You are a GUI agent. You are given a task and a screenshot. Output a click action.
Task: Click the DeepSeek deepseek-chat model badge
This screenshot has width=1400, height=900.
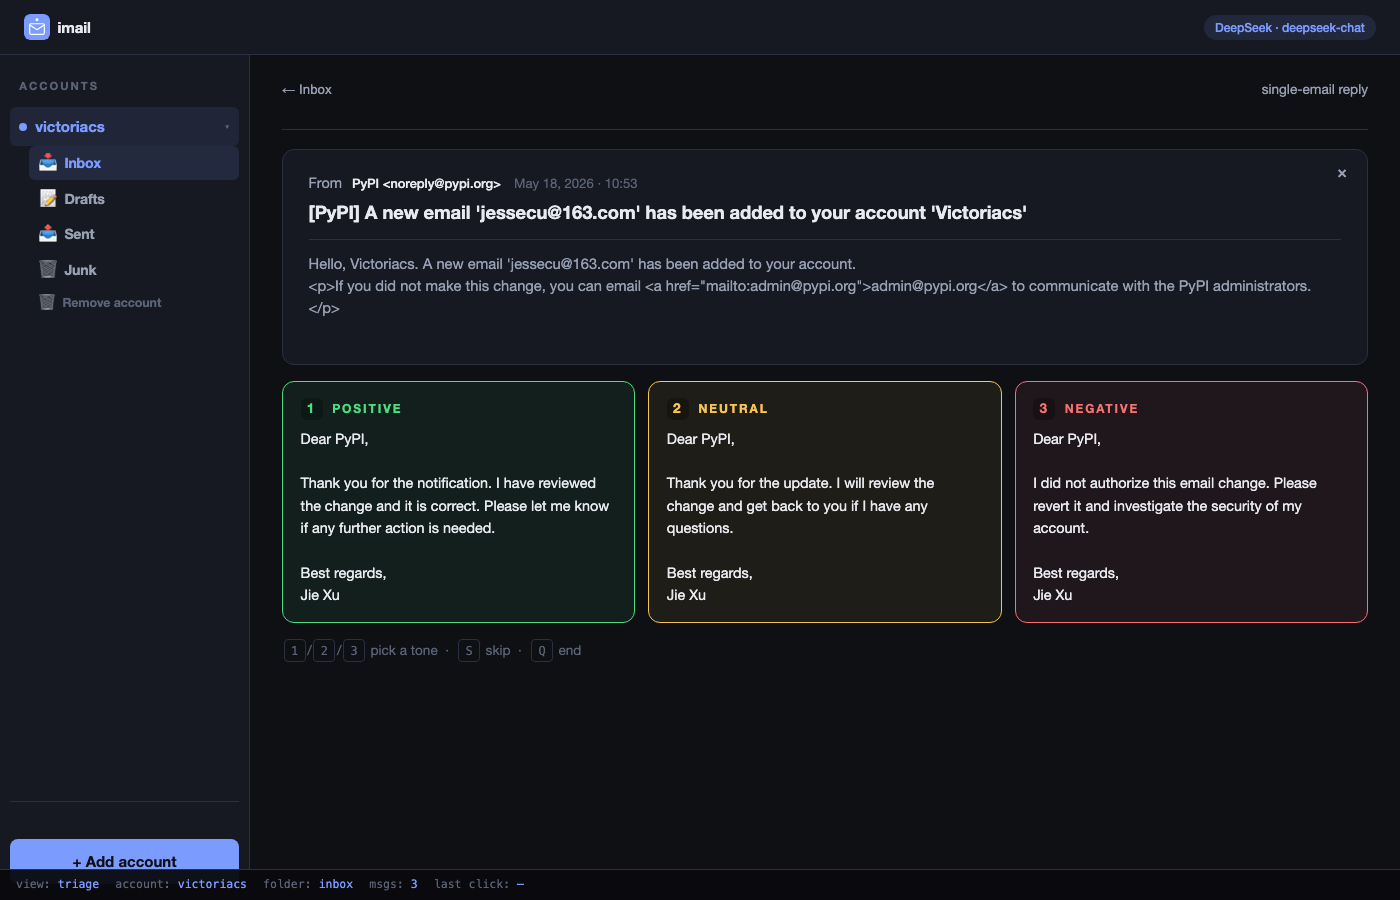click(x=1290, y=28)
